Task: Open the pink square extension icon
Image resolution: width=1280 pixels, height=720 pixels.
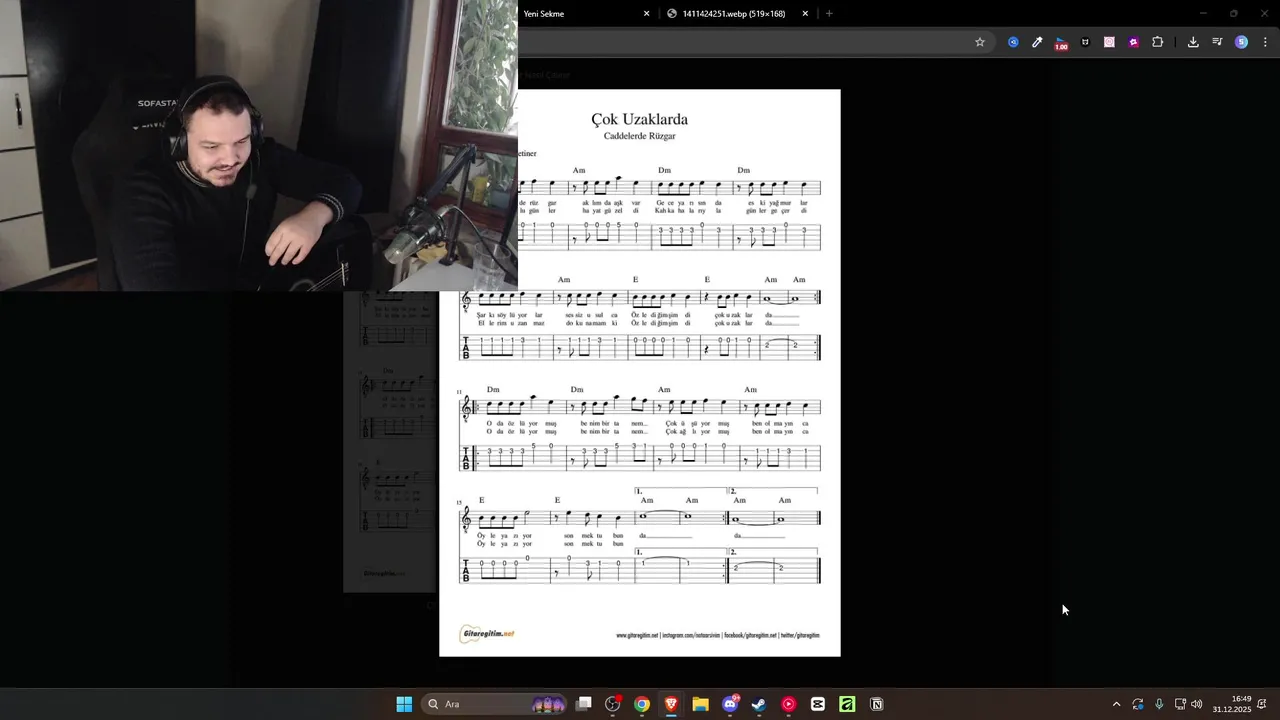Action: [x=1109, y=42]
